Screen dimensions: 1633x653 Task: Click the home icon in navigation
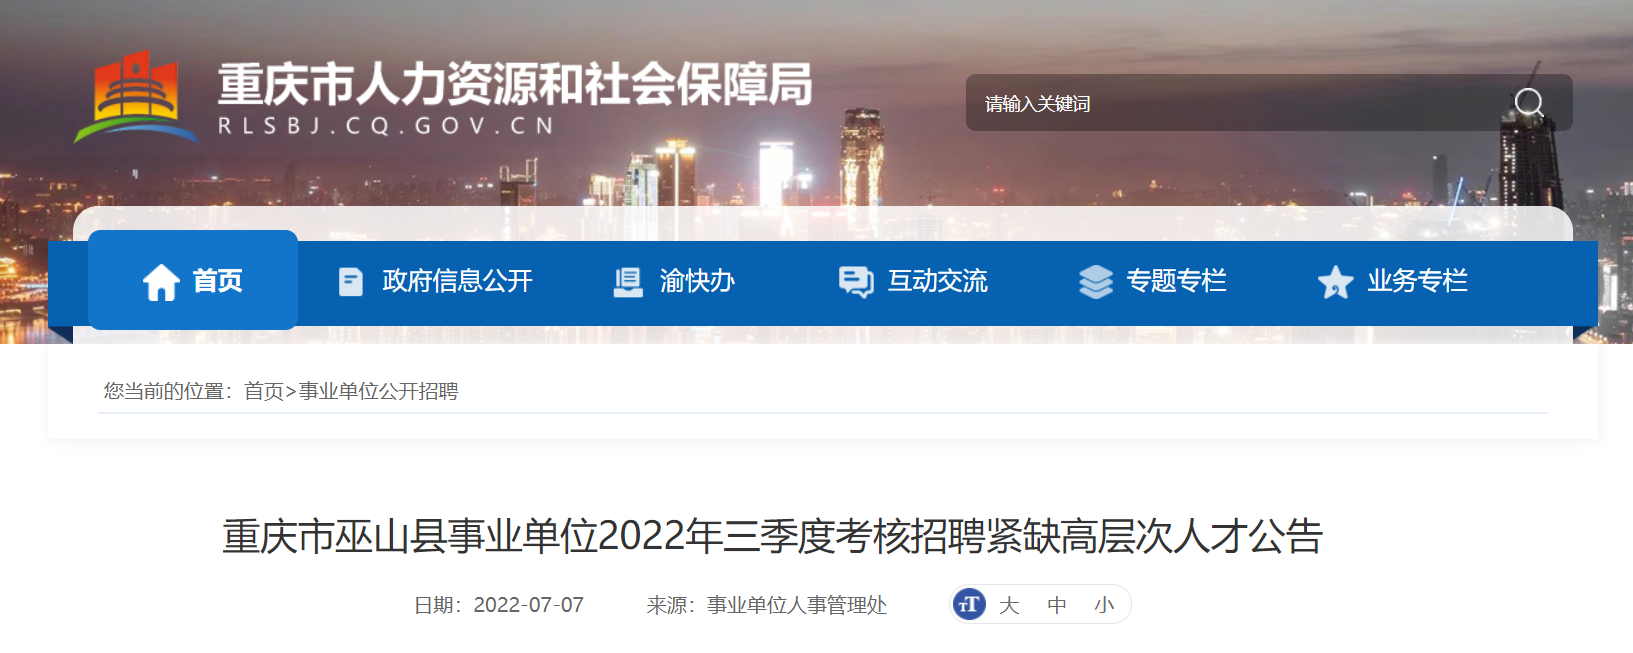coord(161,282)
